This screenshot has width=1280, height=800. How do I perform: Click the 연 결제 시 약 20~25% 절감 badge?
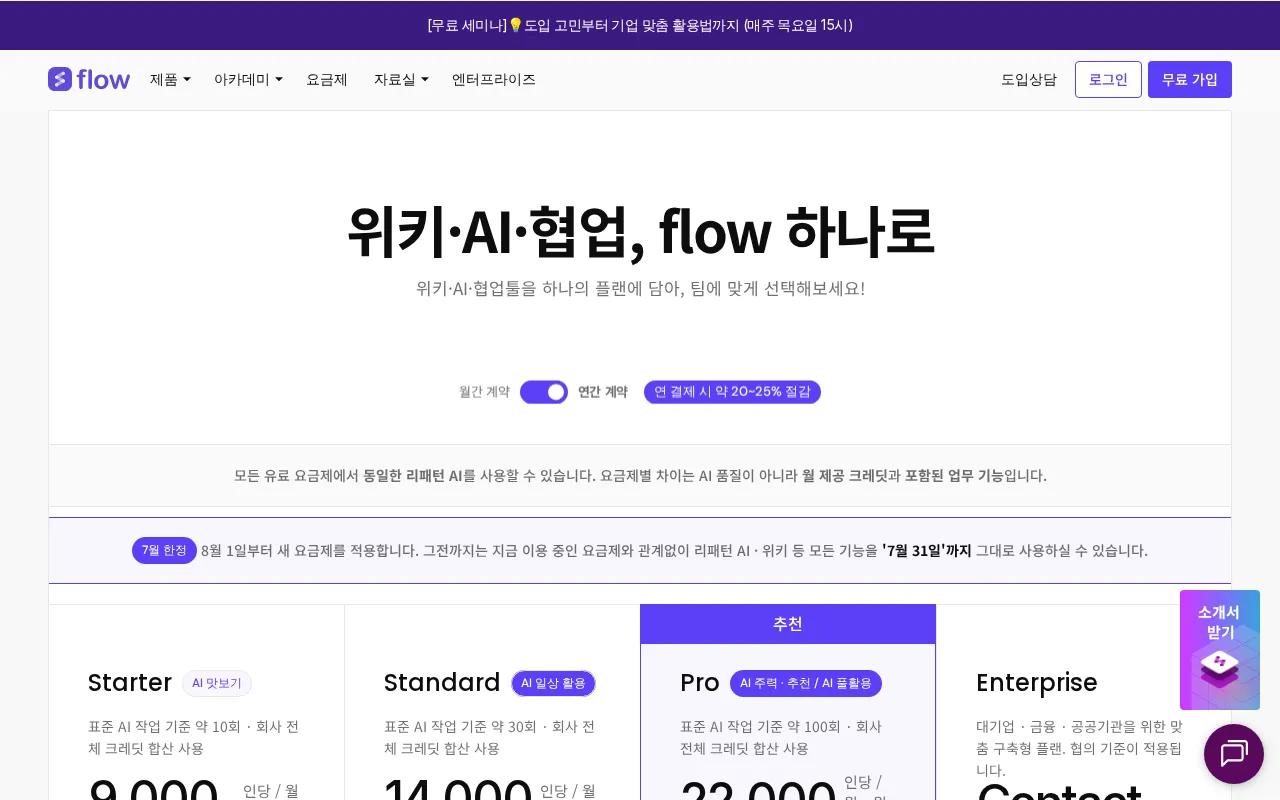point(732,392)
